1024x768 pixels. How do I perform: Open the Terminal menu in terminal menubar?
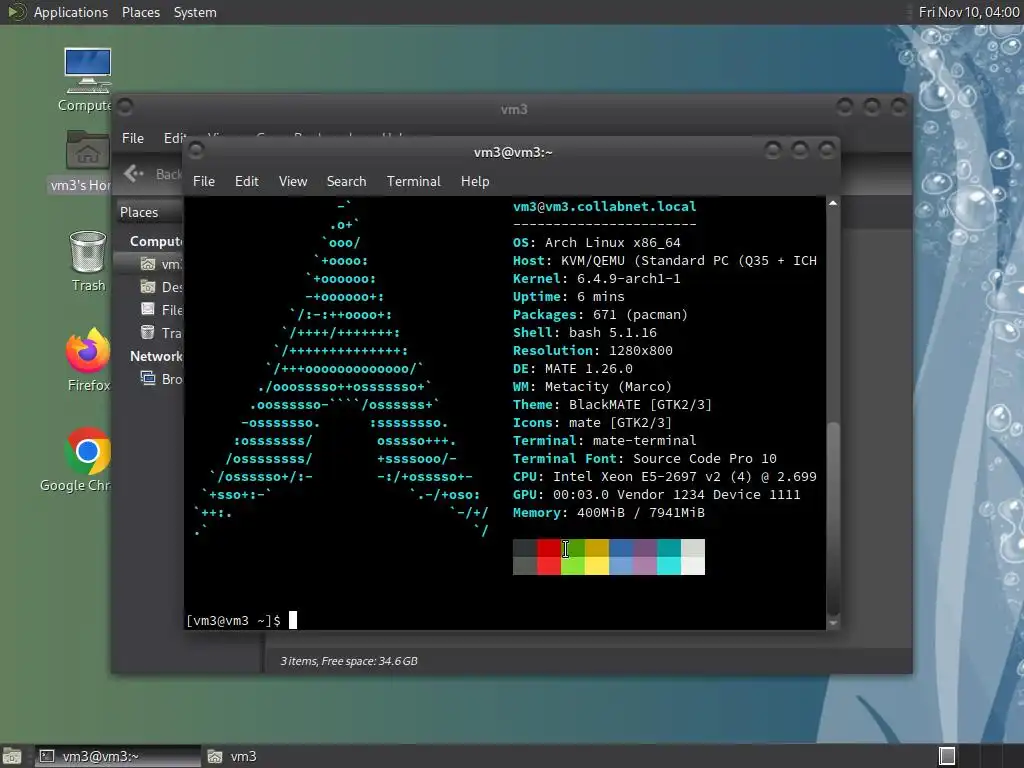coord(413,181)
